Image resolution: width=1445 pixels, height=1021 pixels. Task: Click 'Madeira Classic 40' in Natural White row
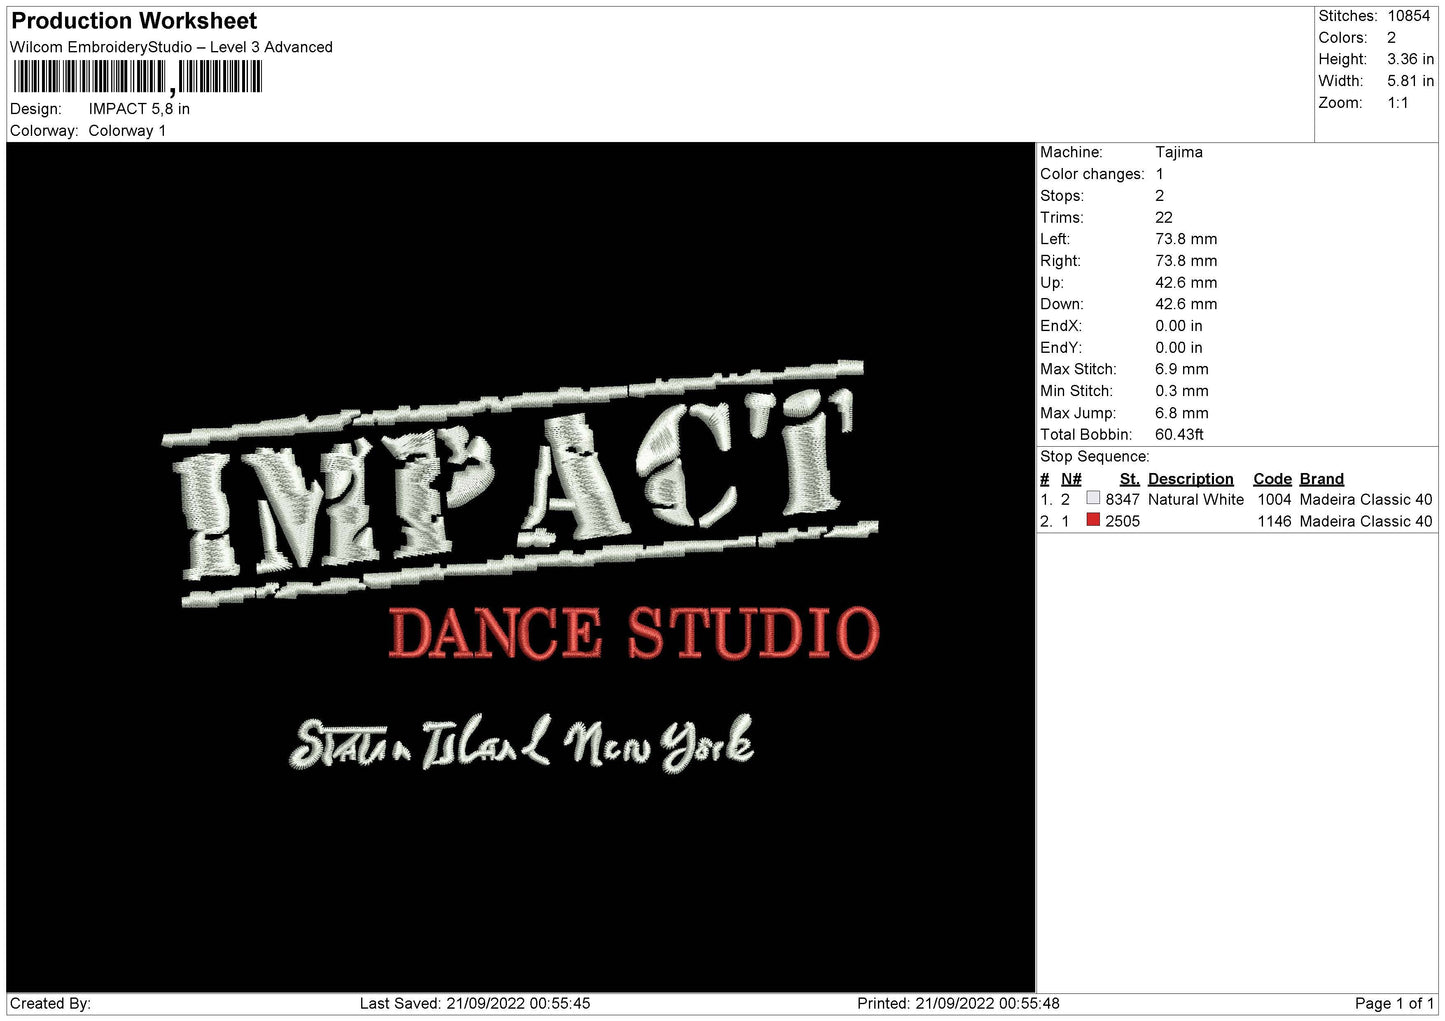tap(1366, 500)
